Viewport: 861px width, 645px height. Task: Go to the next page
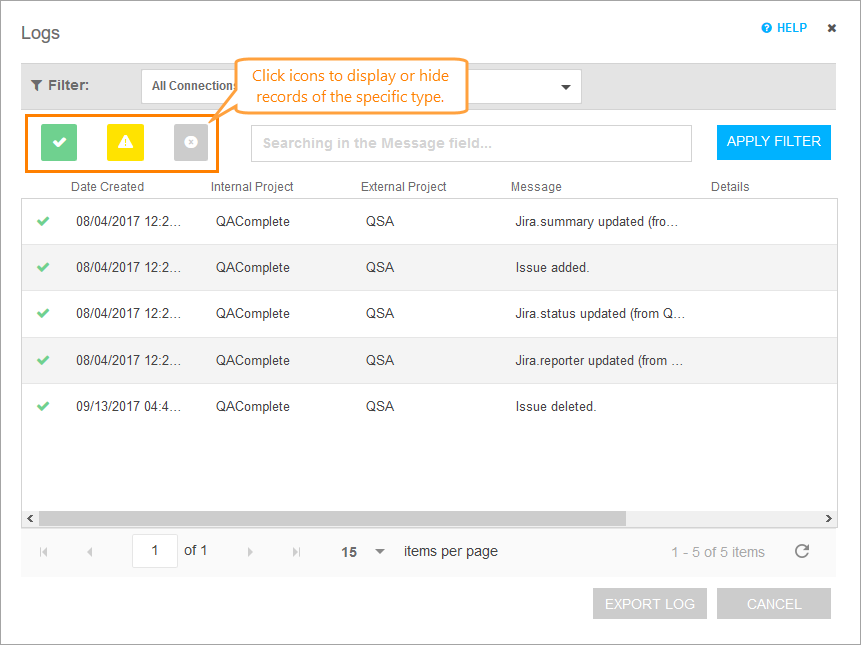point(250,552)
